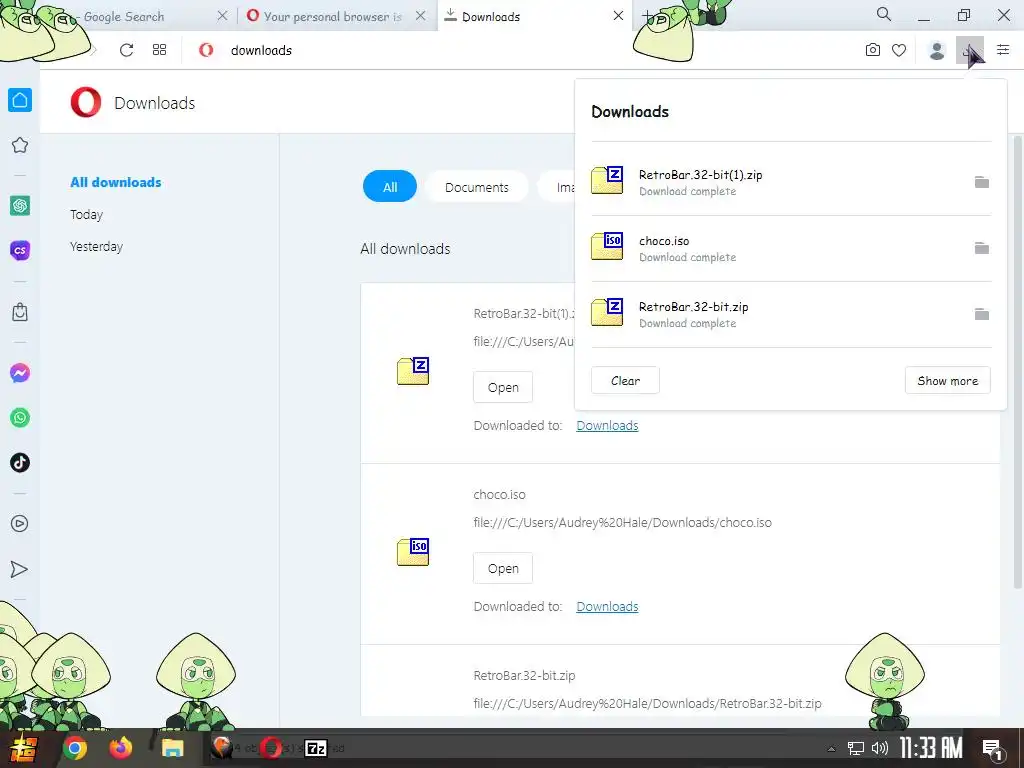Click Clear in downloads popup
The image size is (1024, 768).
pos(625,381)
